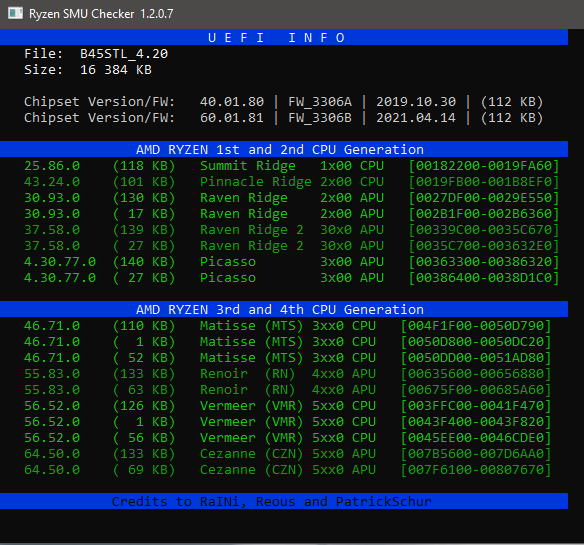584x545 pixels.
Task: Click address range '[00635600-00656880]'
Action: click(x=476, y=374)
